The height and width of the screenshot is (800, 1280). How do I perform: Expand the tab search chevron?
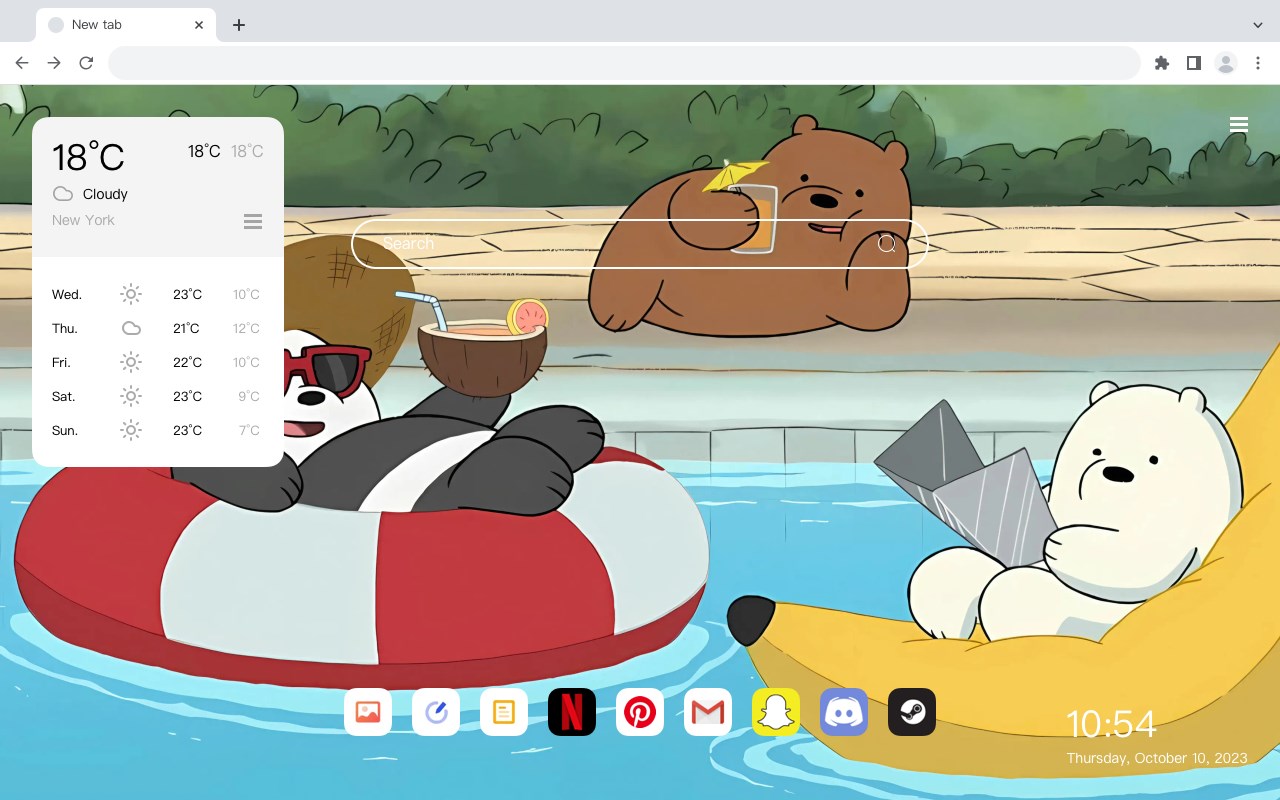(1258, 25)
